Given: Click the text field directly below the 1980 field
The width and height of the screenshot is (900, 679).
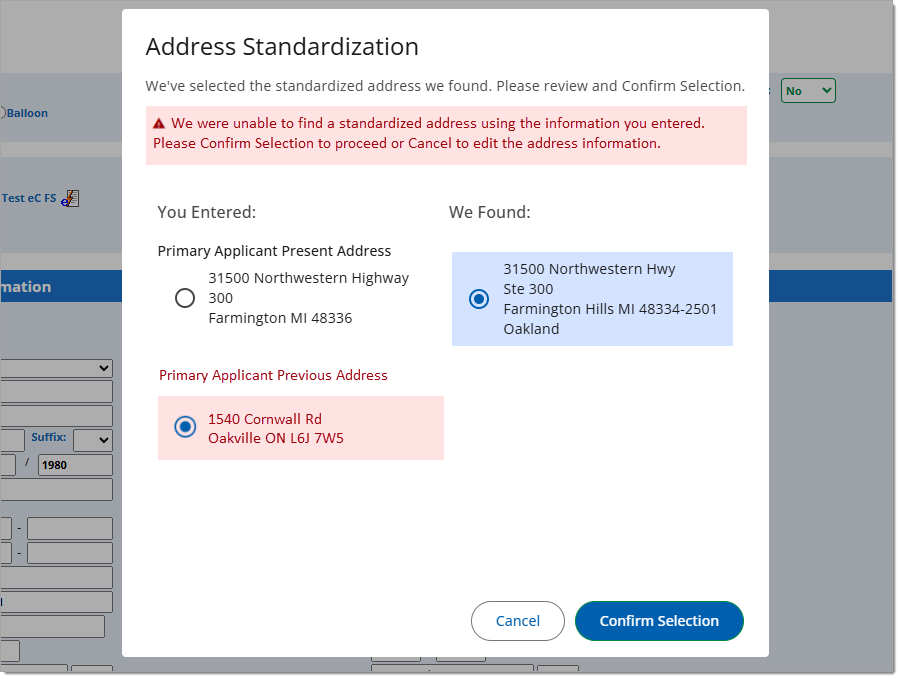Looking at the screenshot, I should 57,489.
